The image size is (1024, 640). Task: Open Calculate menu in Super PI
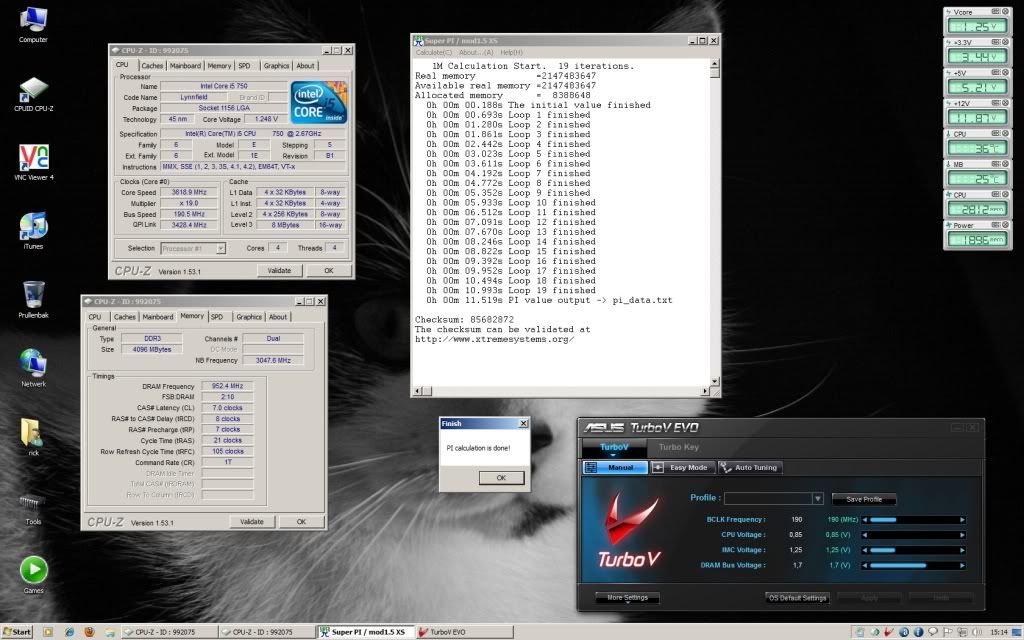pyautogui.click(x=434, y=52)
